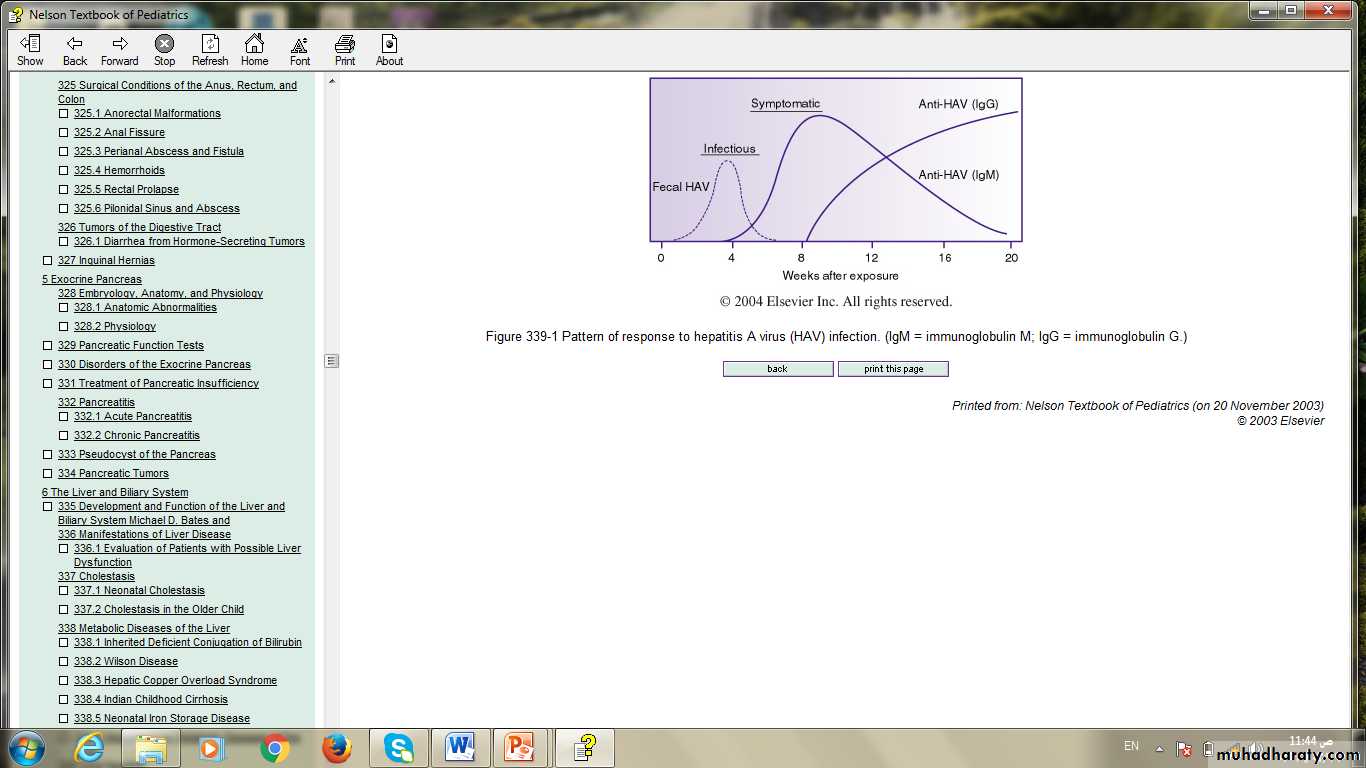Image resolution: width=1366 pixels, height=768 pixels.
Task: Print using the toolbar Print icon
Action: (x=345, y=49)
